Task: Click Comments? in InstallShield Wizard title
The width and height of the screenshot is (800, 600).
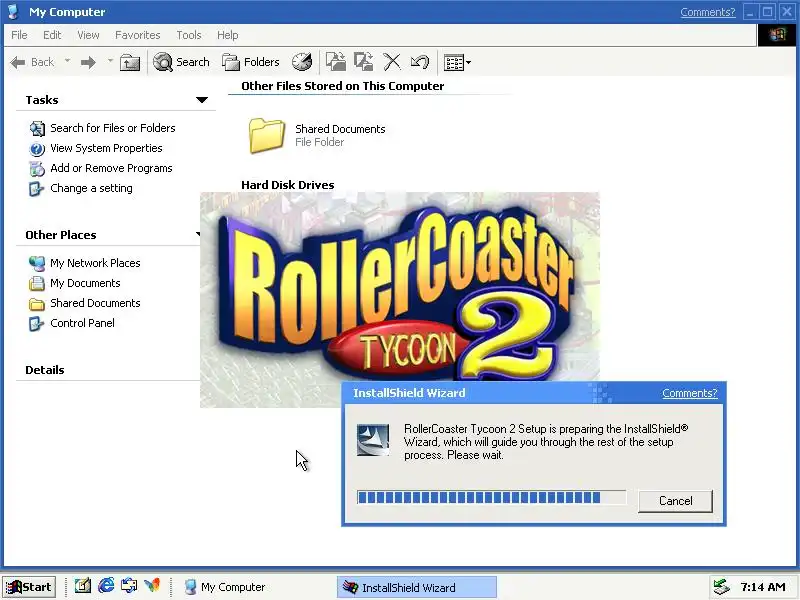Action: (x=689, y=393)
